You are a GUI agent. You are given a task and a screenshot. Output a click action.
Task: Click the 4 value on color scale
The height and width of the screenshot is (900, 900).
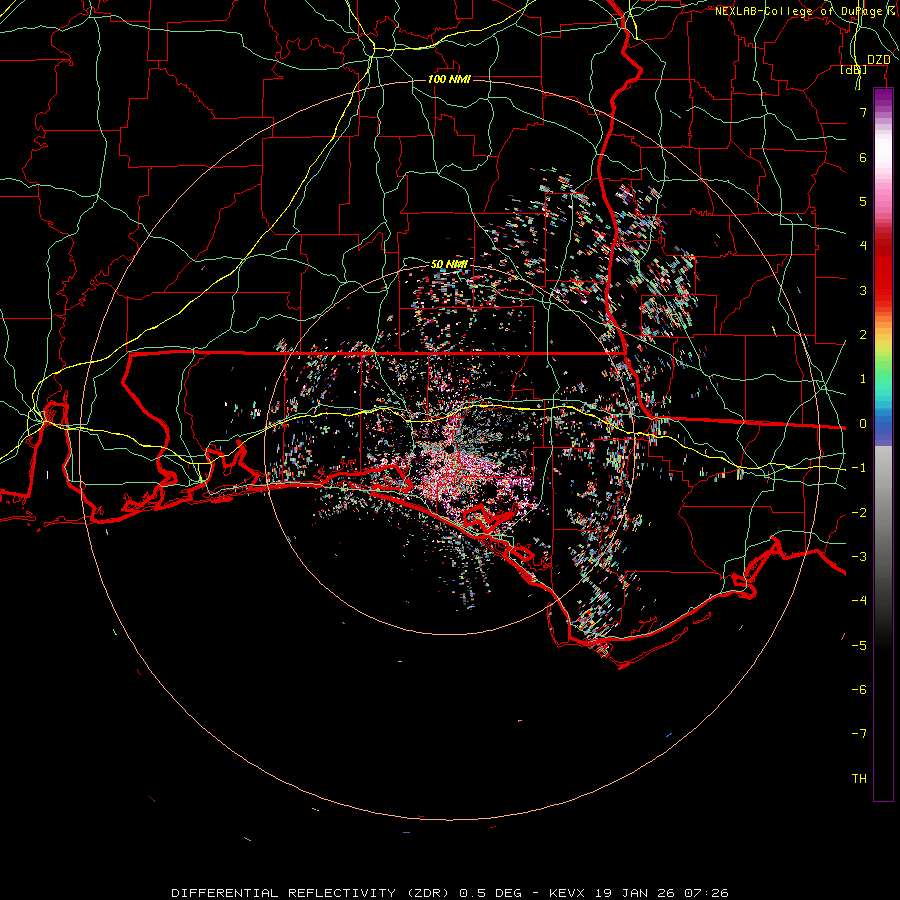863,246
